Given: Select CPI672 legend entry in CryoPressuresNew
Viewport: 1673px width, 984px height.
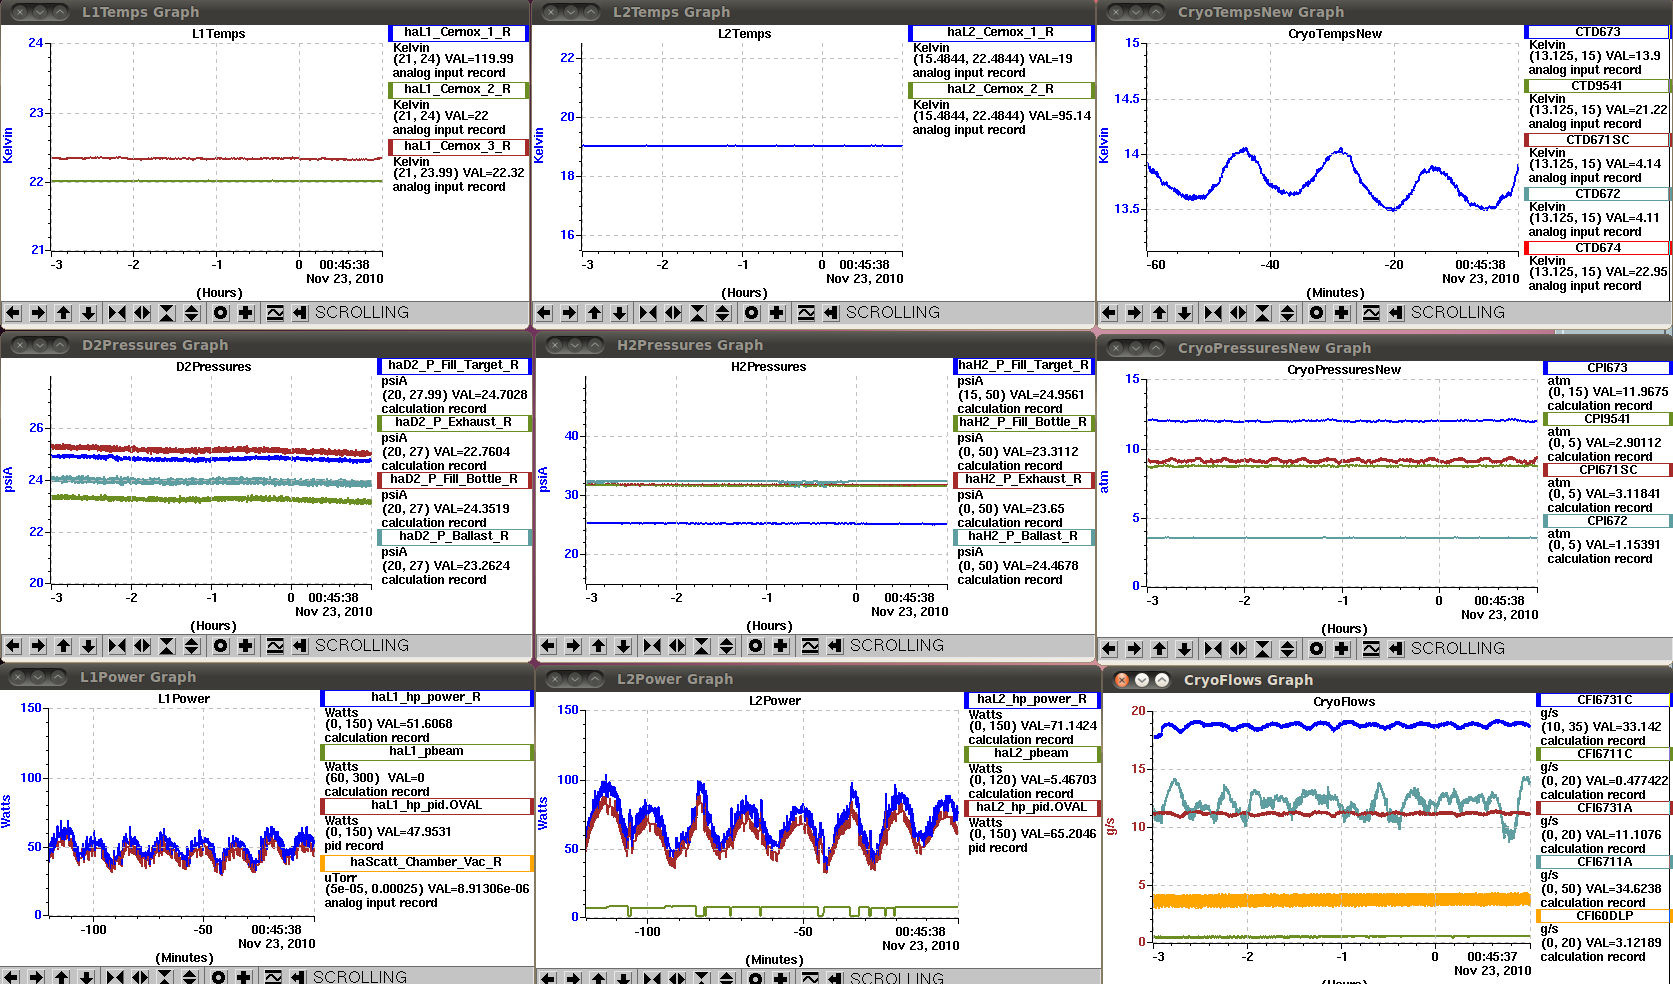Looking at the screenshot, I should point(1608,522).
